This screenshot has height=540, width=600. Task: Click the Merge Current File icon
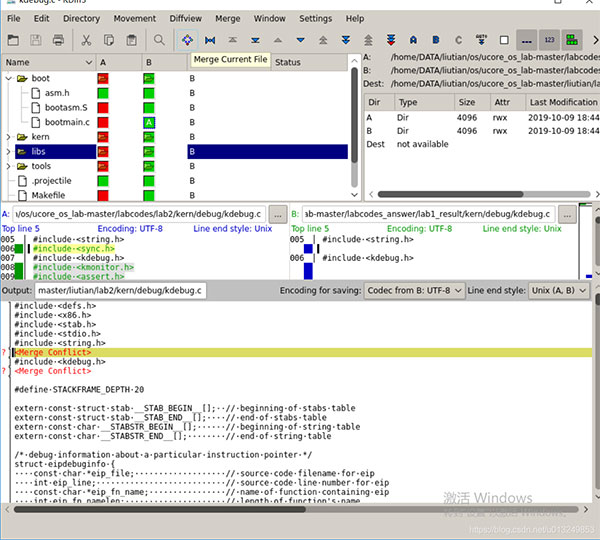coord(187,40)
